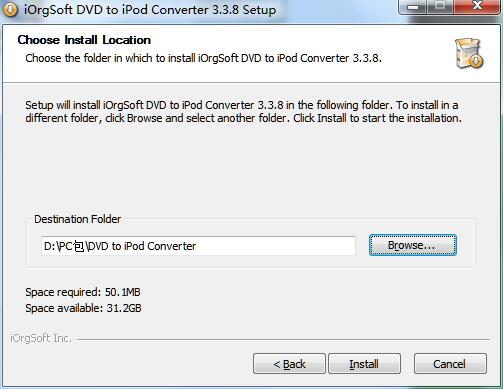This screenshot has height=389, width=503.
Task: Abort setup using the Cancel button
Action: pyautogui.click(x=450, y=364)
